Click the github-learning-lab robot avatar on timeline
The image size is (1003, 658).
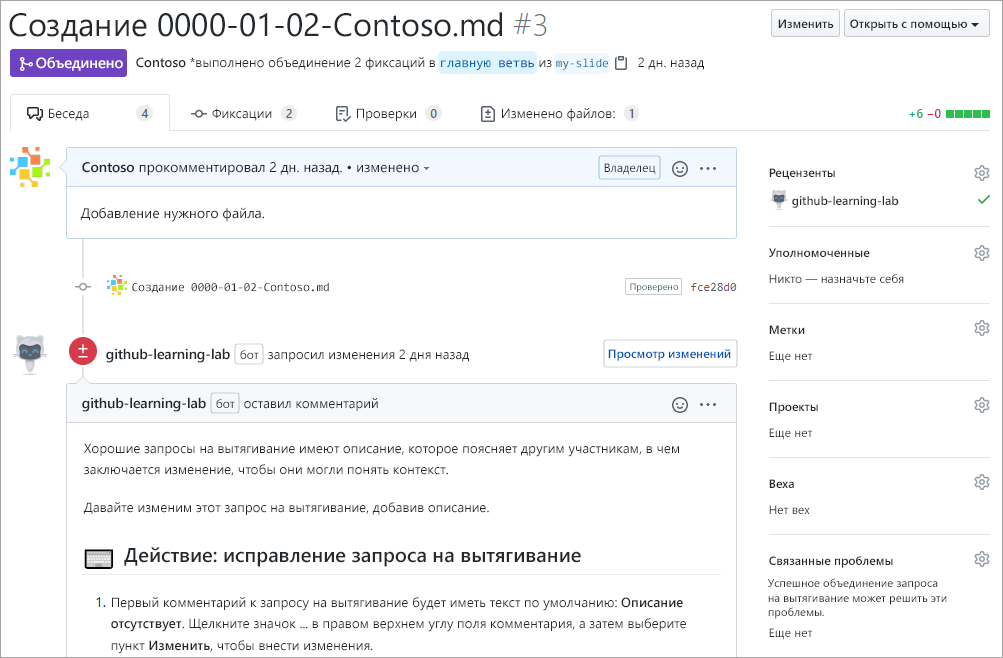(x=29, y=354)
